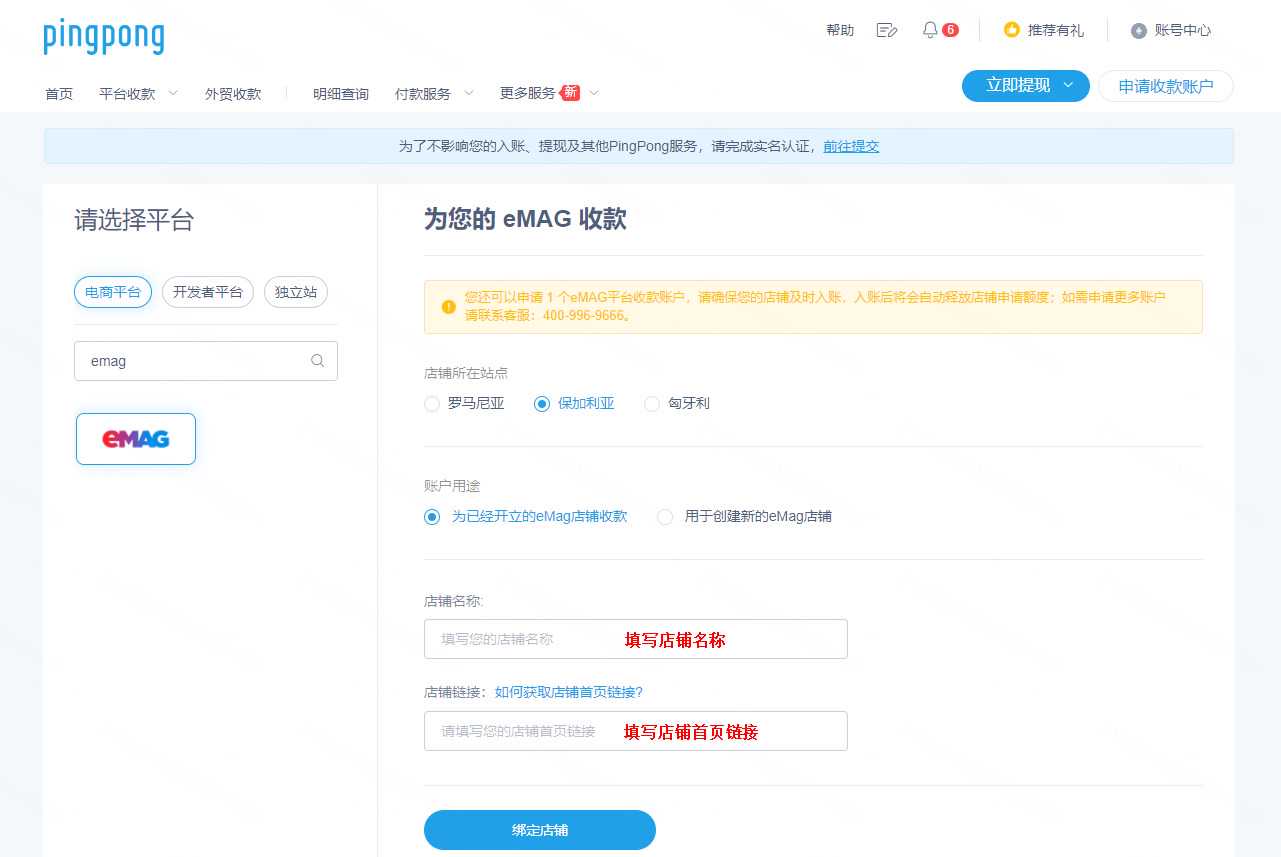This screenshot has height=857, width=1281.
Task: Open the notification bell icon
Action: tap(930, 30)
